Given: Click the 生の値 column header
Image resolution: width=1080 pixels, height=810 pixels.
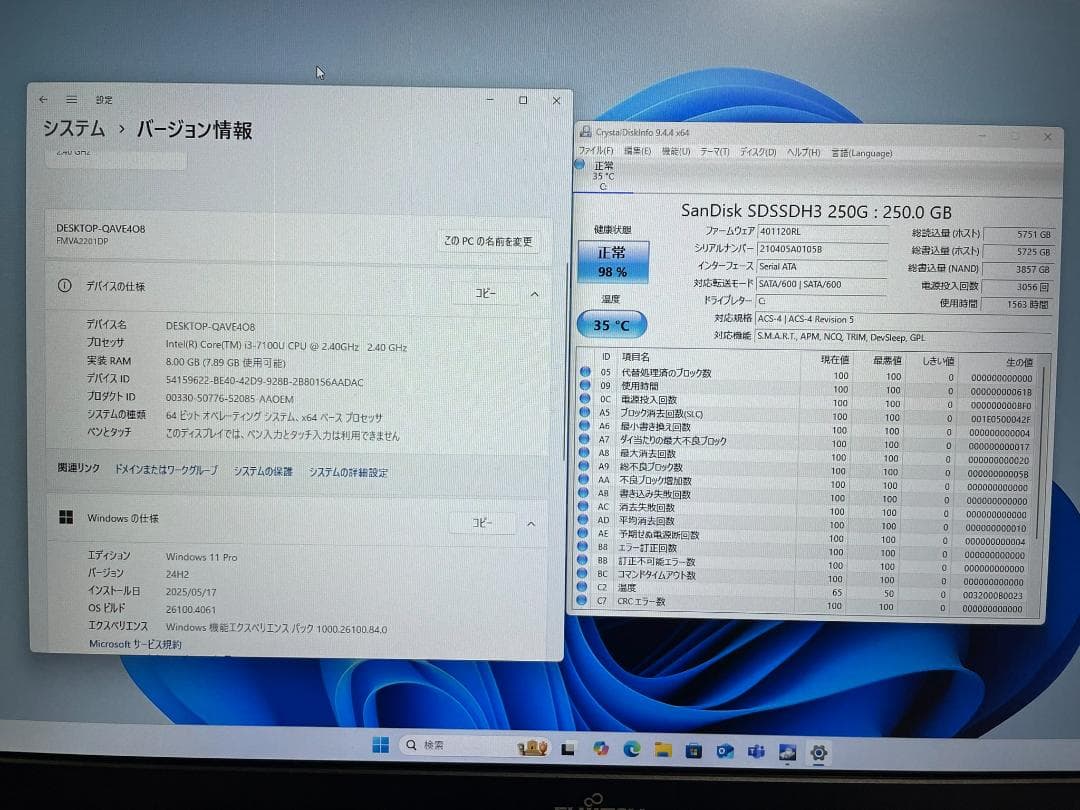Looking at the screenshot, I should (1019, 362).
